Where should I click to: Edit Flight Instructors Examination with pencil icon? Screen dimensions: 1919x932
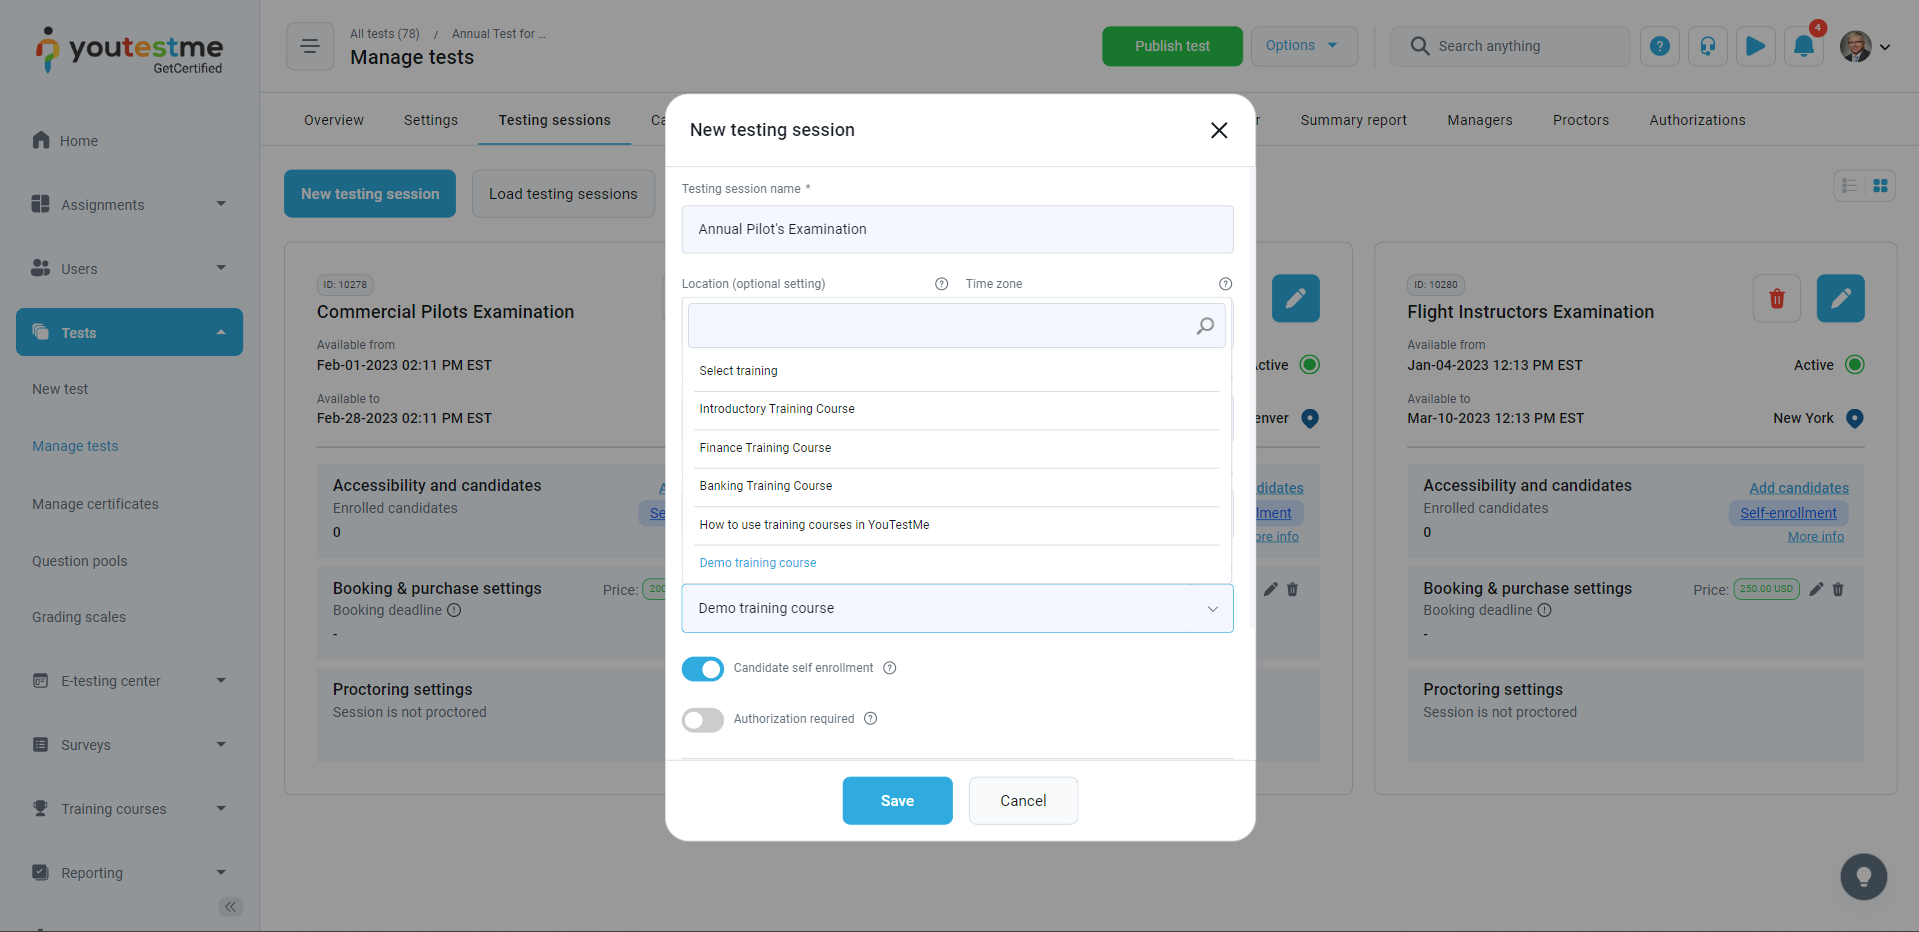pos(1840,298)
